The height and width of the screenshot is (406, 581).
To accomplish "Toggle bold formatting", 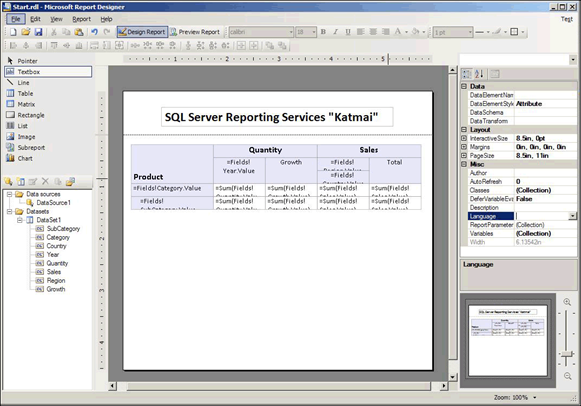I will coord(323,32).
